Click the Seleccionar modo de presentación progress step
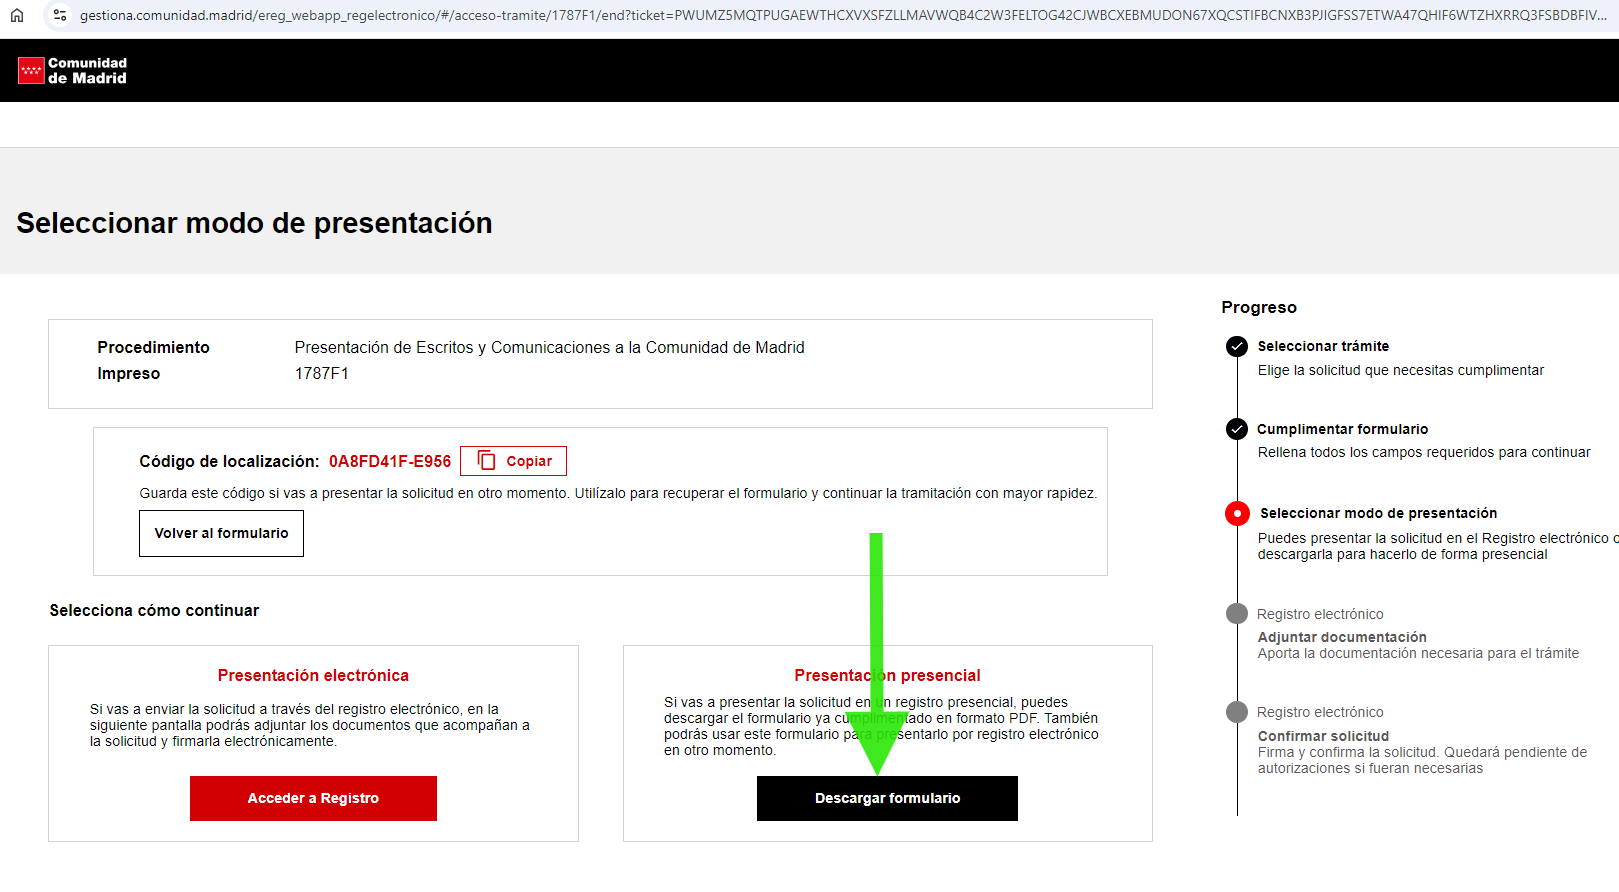 pos(1378,513)
